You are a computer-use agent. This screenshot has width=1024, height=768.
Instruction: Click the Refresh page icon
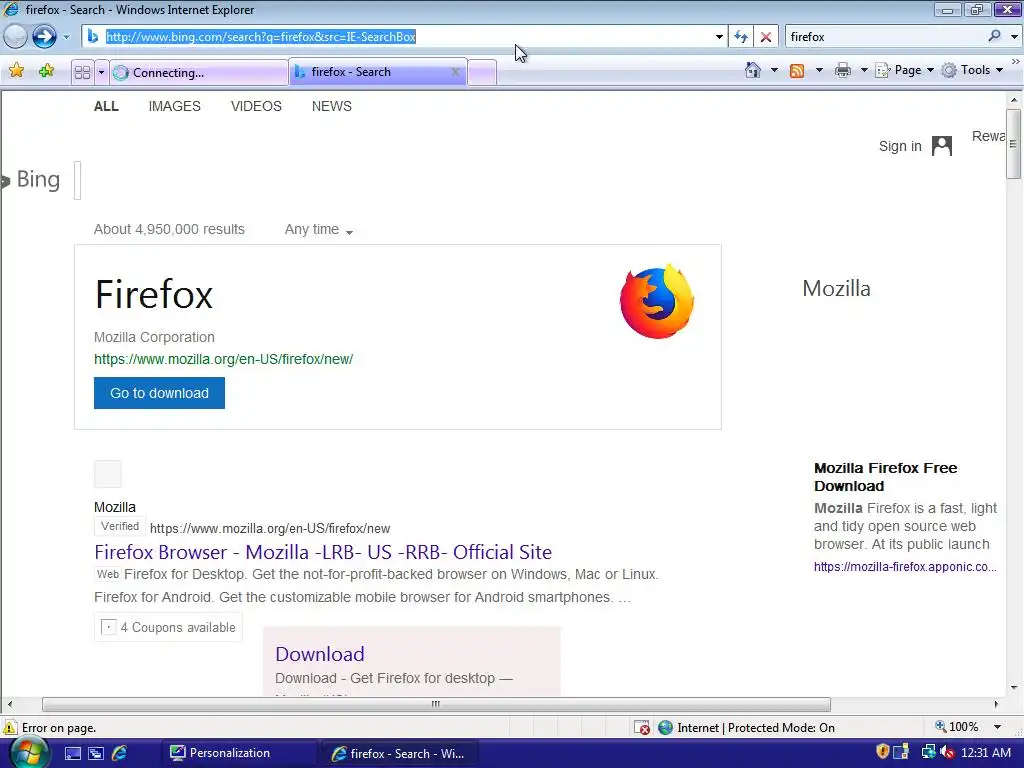pos(741,37)
